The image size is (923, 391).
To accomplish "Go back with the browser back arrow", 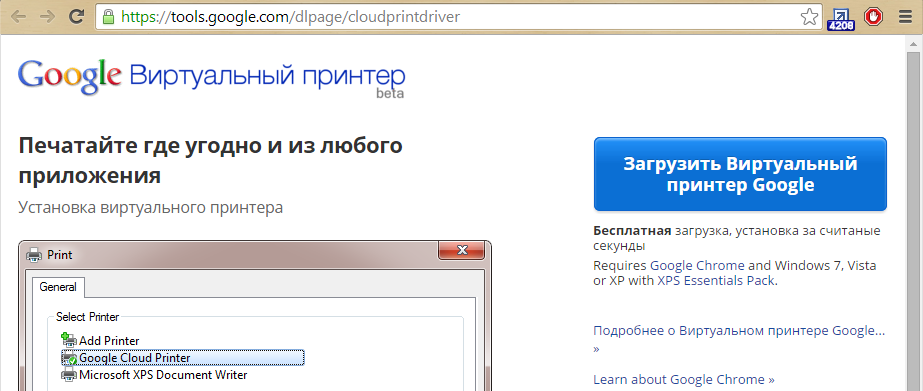I will 18,16.
